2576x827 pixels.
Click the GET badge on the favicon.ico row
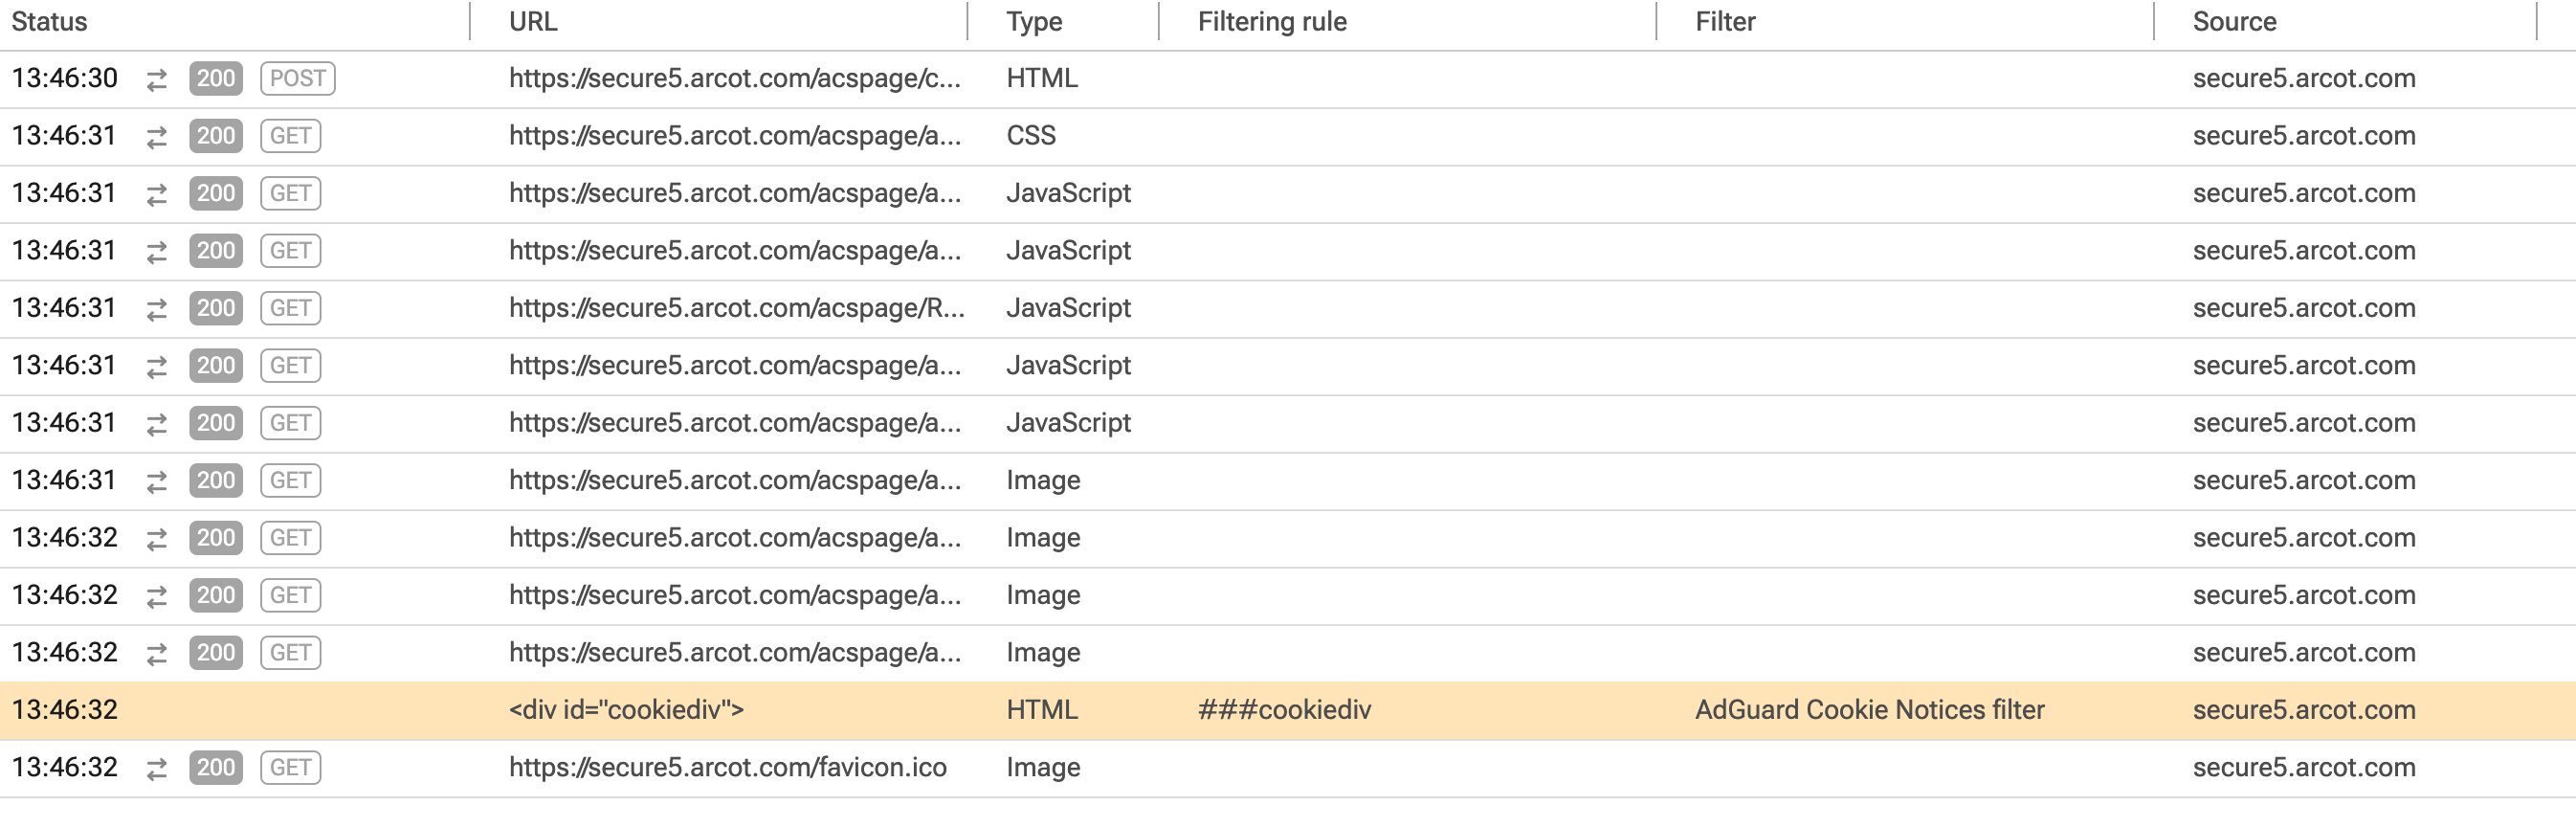click(x=290, y=767)
